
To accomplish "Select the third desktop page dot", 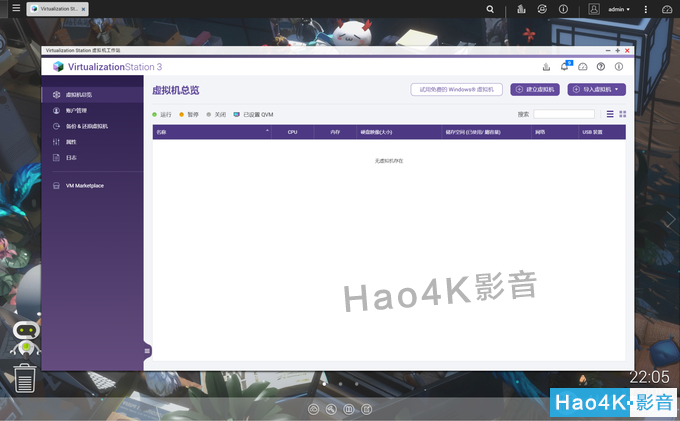I will (x=356, y=384).
